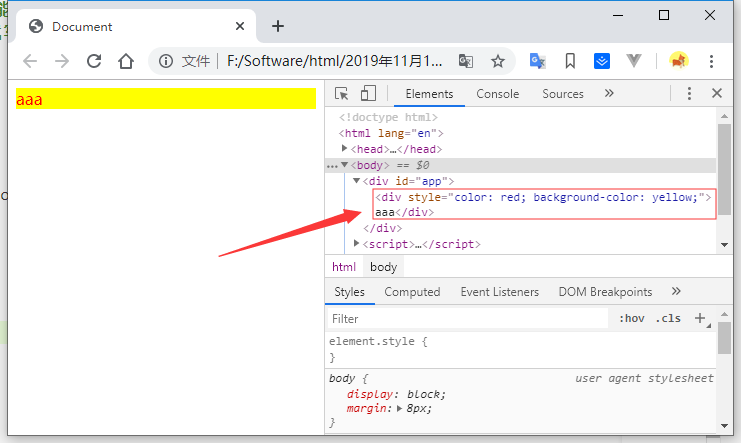
Task: Open a new browser tab
Action: [x=278, y=26]
